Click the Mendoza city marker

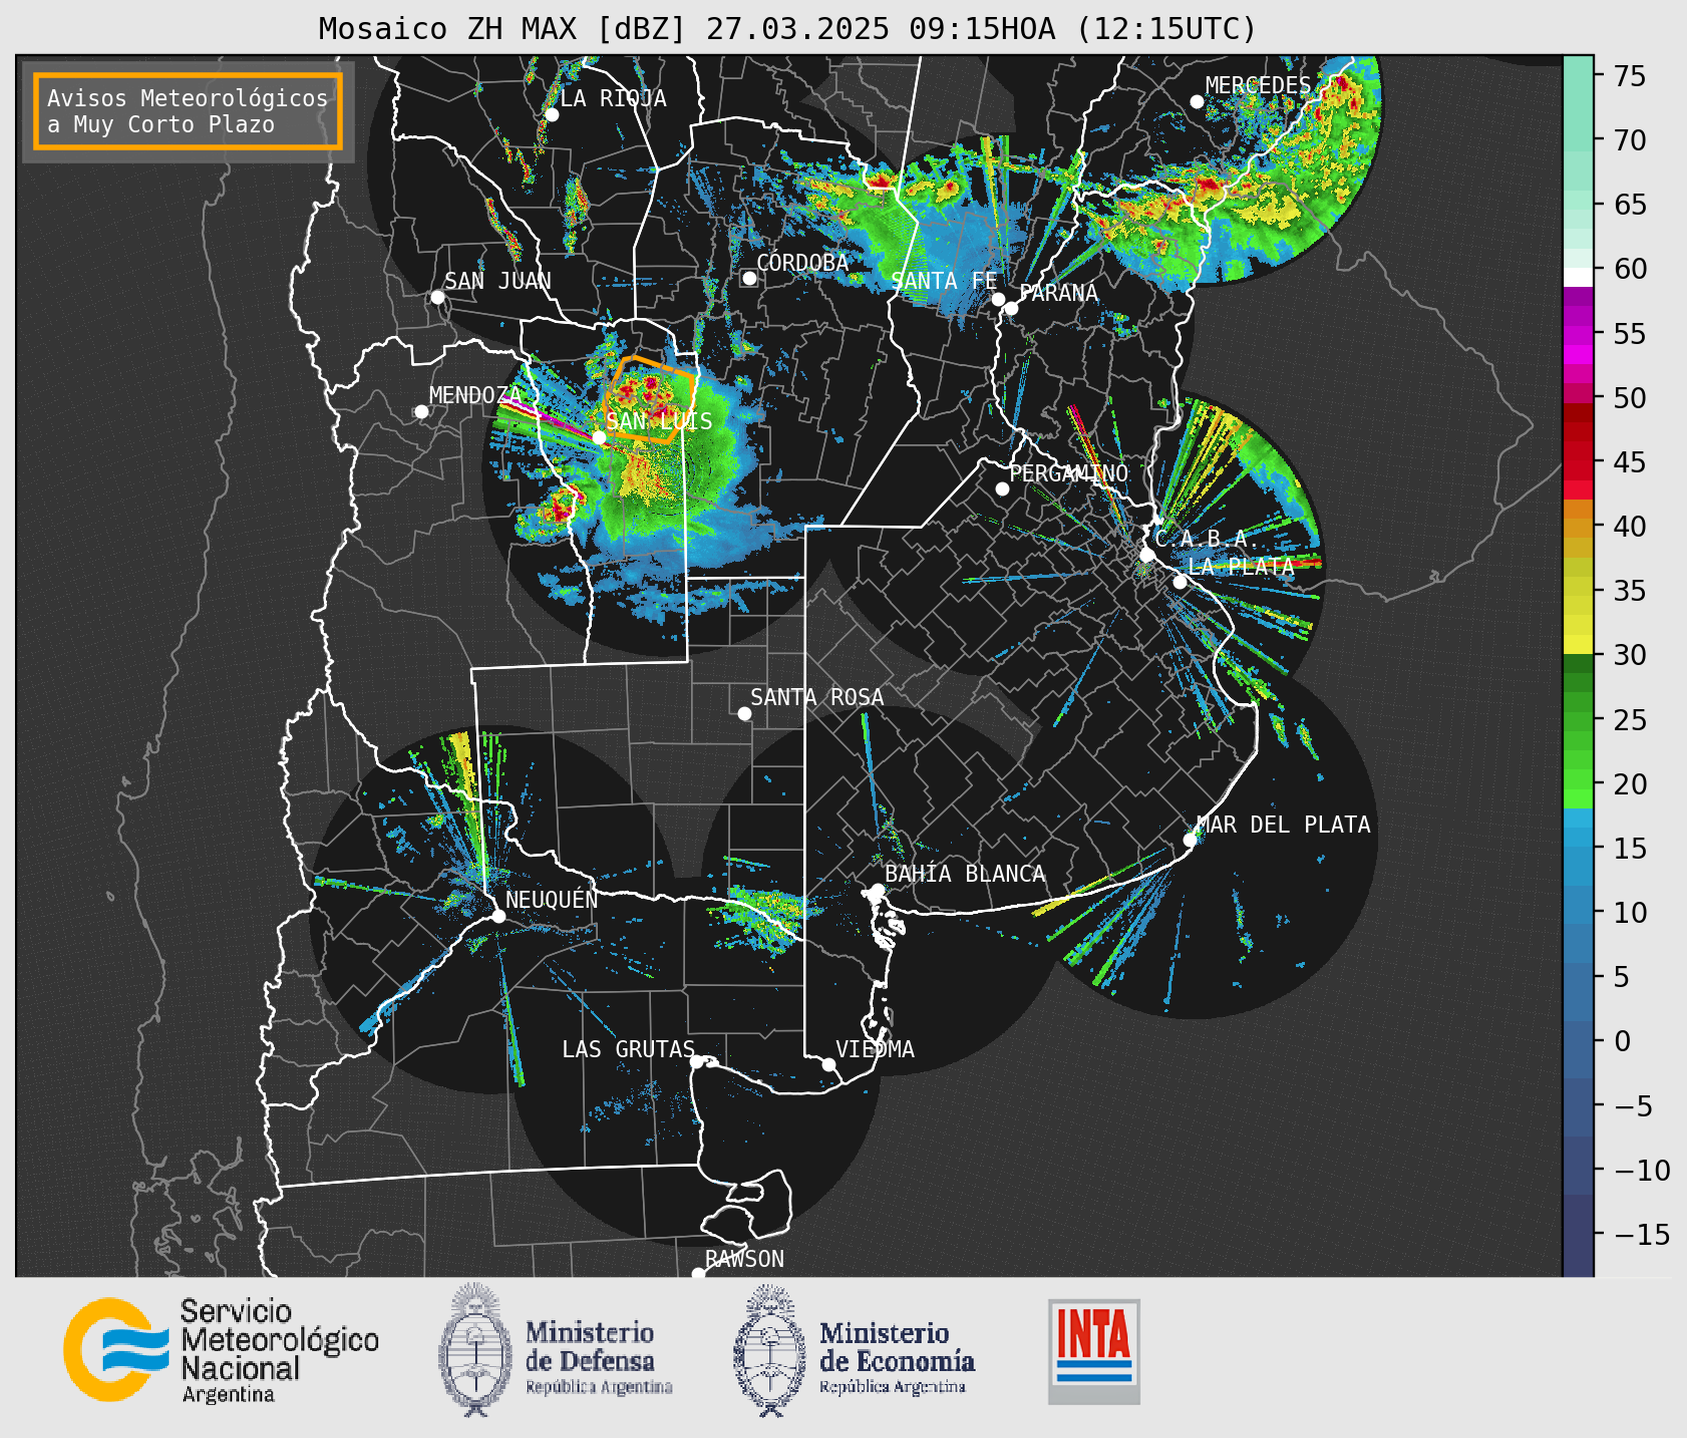[421, 412]
